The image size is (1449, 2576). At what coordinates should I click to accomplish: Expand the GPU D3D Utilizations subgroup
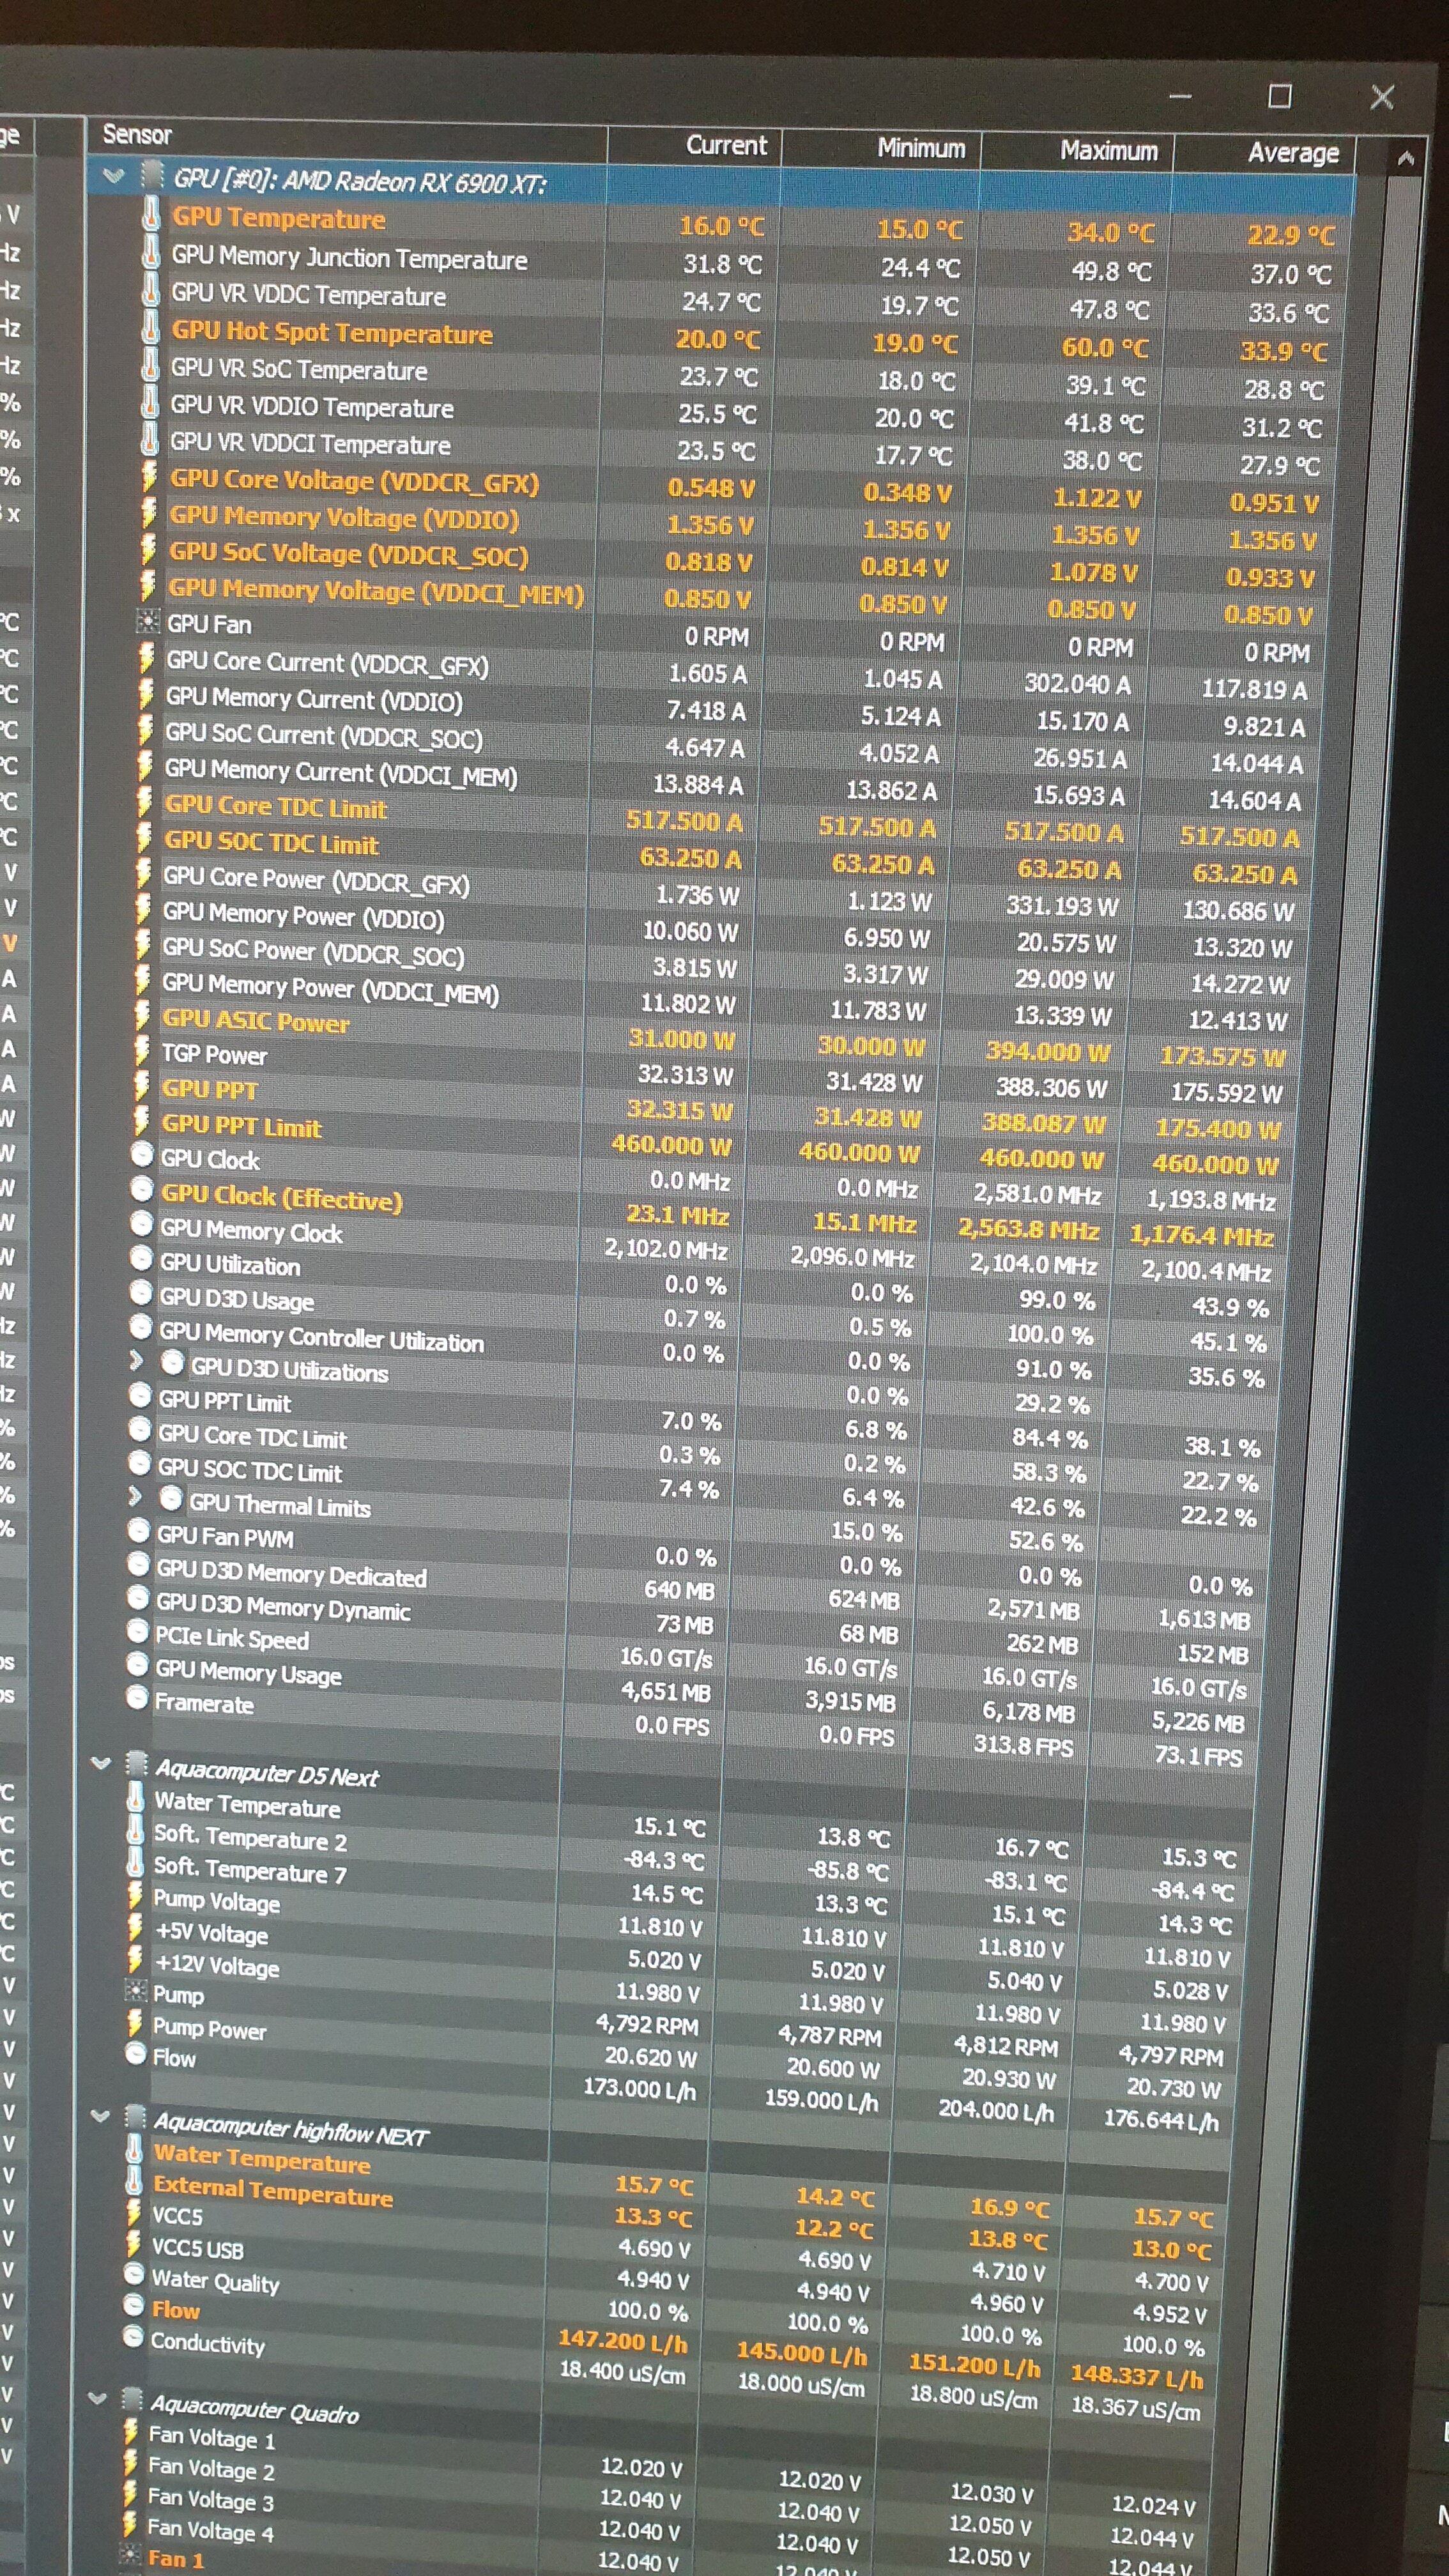point(137,1361)
